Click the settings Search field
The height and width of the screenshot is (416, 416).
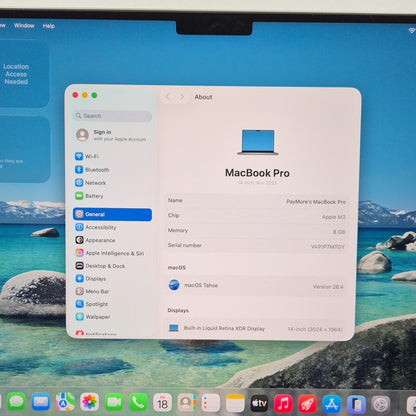[x=112, y=116]
